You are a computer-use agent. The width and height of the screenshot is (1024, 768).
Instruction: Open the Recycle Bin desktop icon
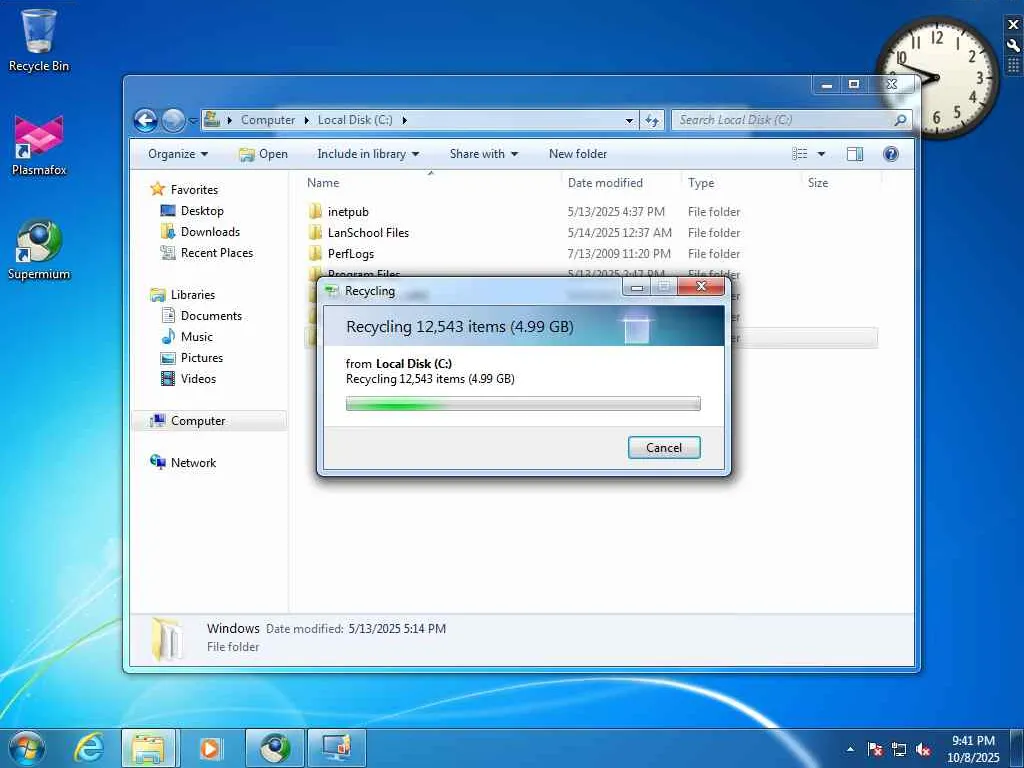39,40
